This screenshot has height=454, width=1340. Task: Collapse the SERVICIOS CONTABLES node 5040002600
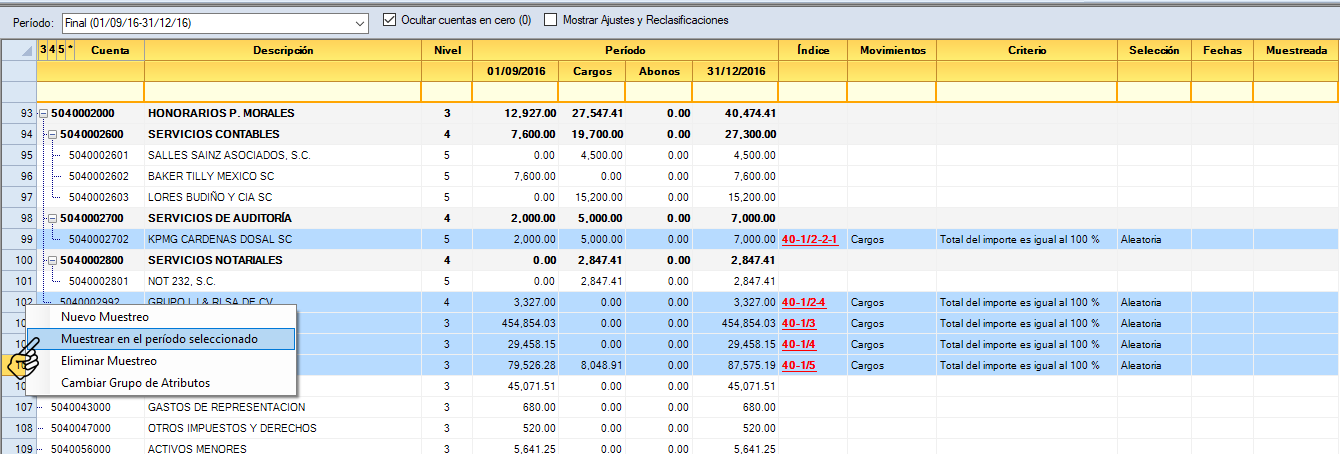coord(52,135)
